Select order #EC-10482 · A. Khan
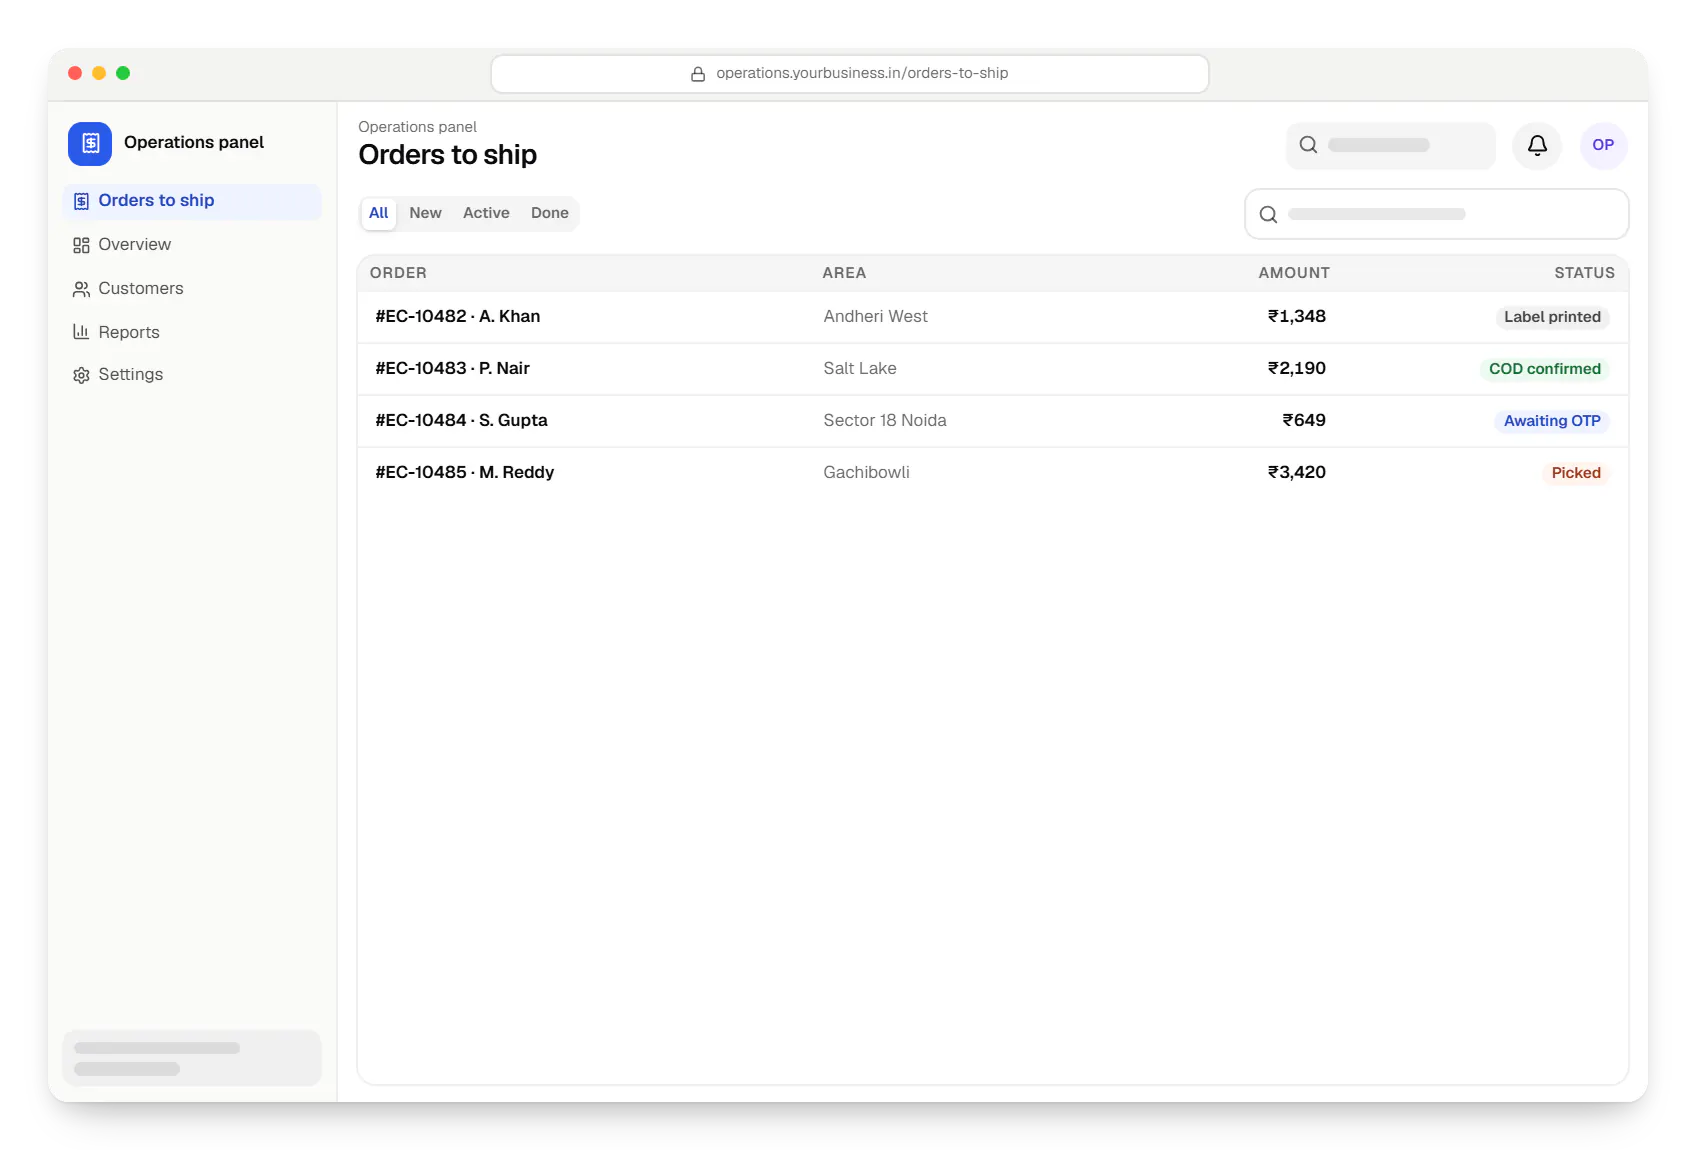The width and height of the screenshot is (1696, 1150). point(993,317)
